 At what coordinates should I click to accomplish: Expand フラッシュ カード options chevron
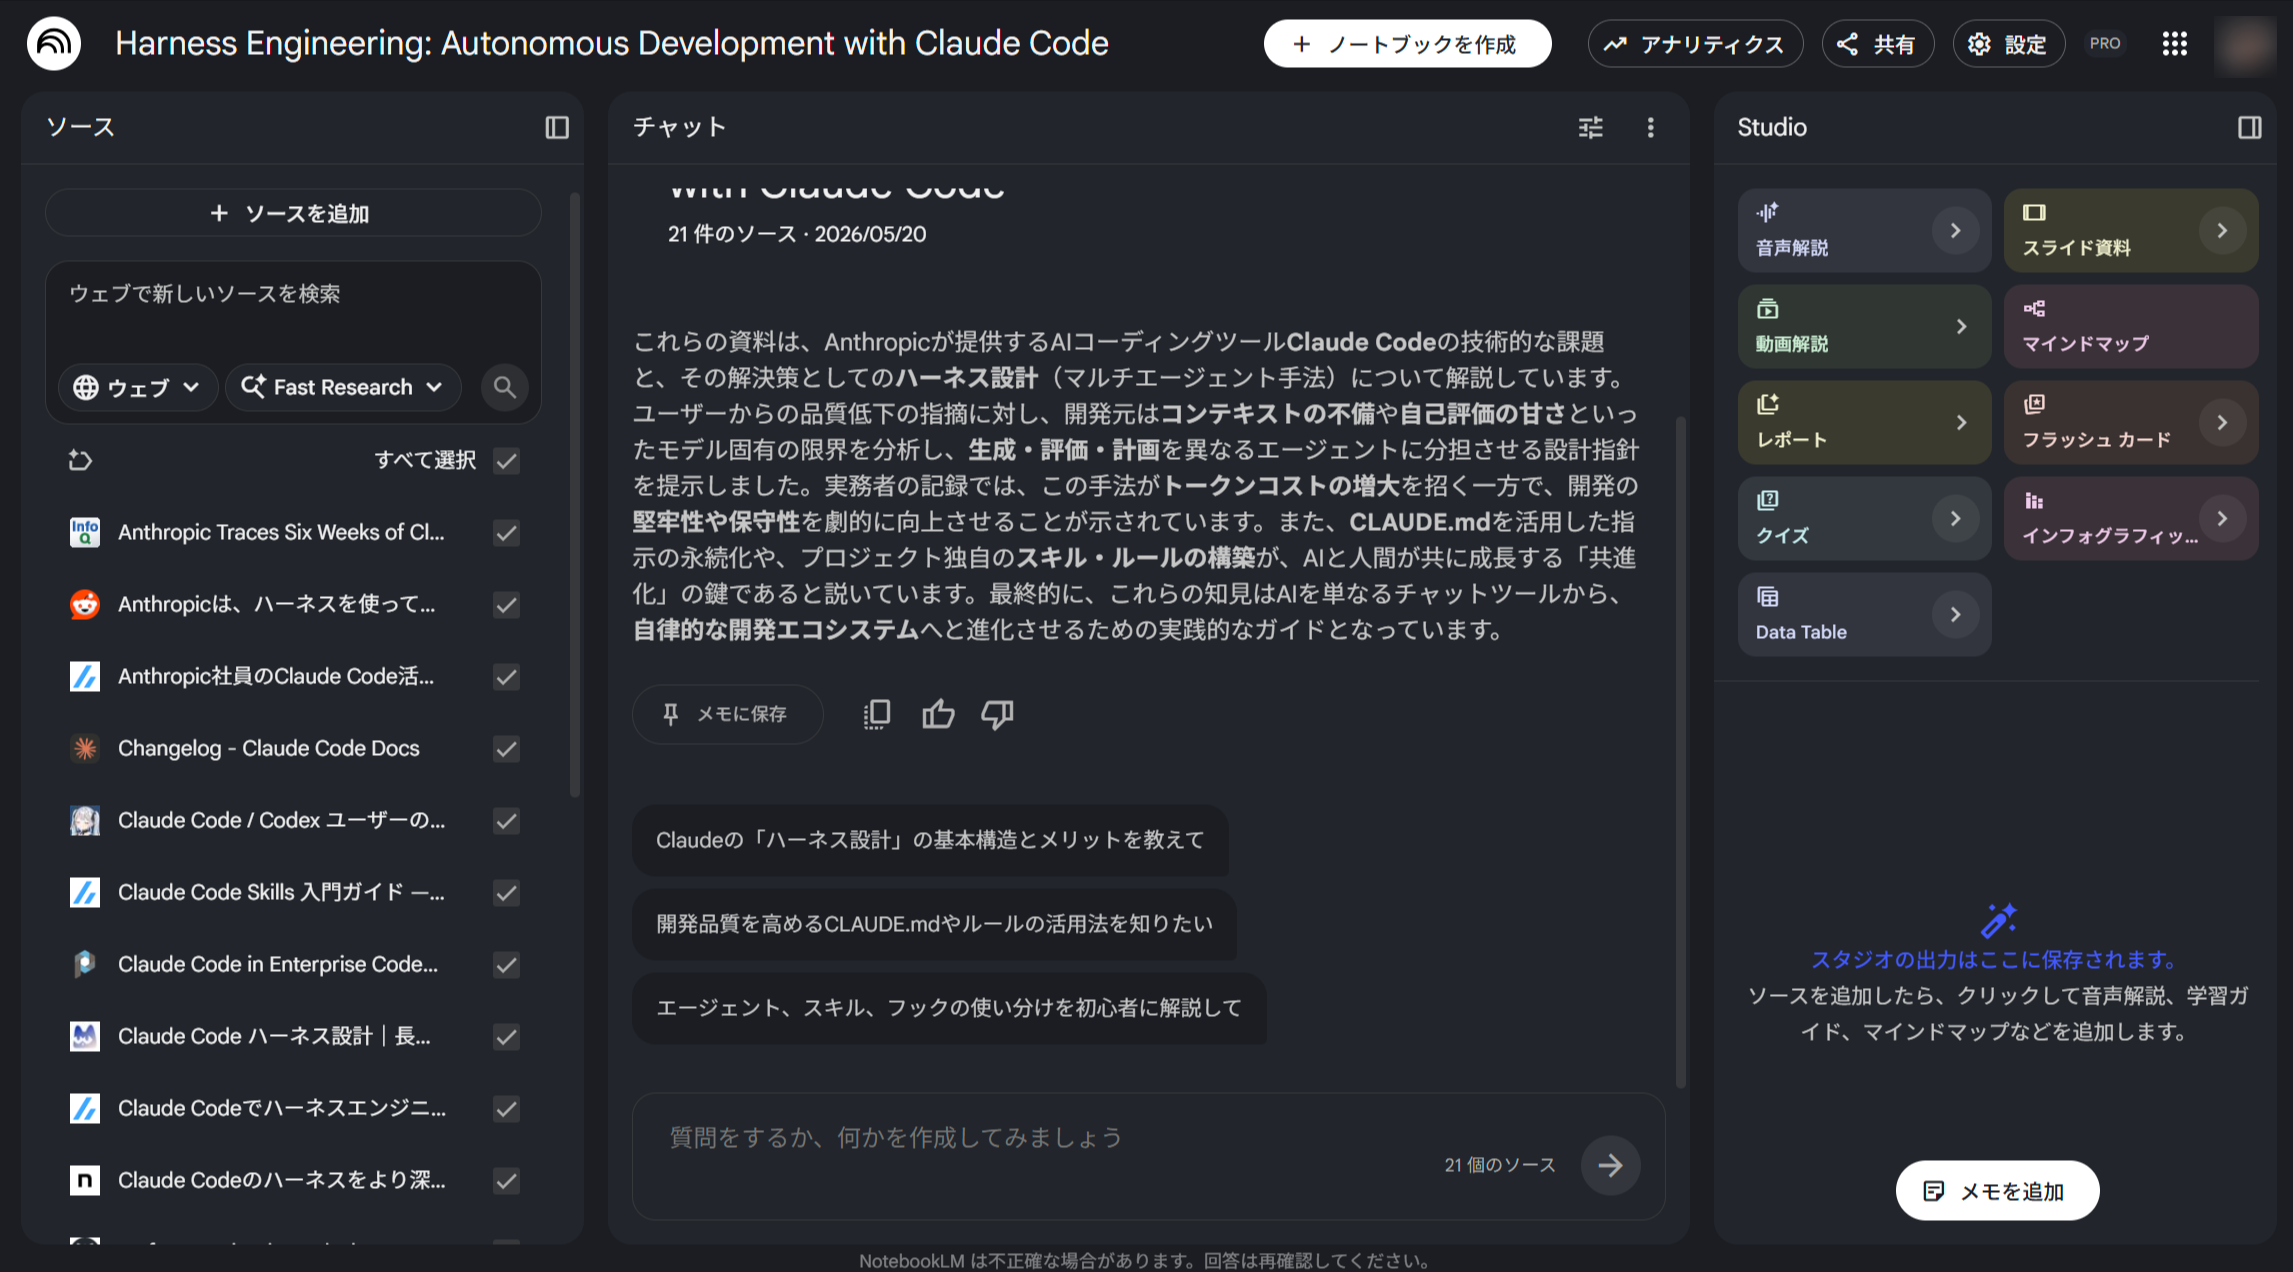click(2222, 423)
